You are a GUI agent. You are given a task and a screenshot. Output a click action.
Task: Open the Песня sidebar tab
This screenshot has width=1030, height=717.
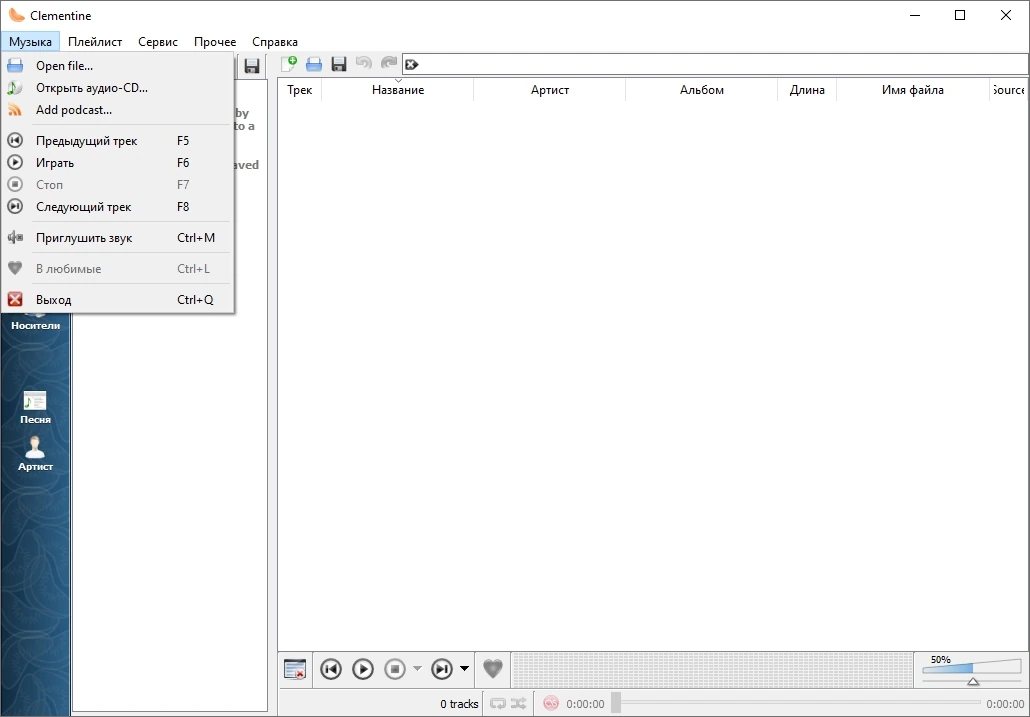point(35,408)
